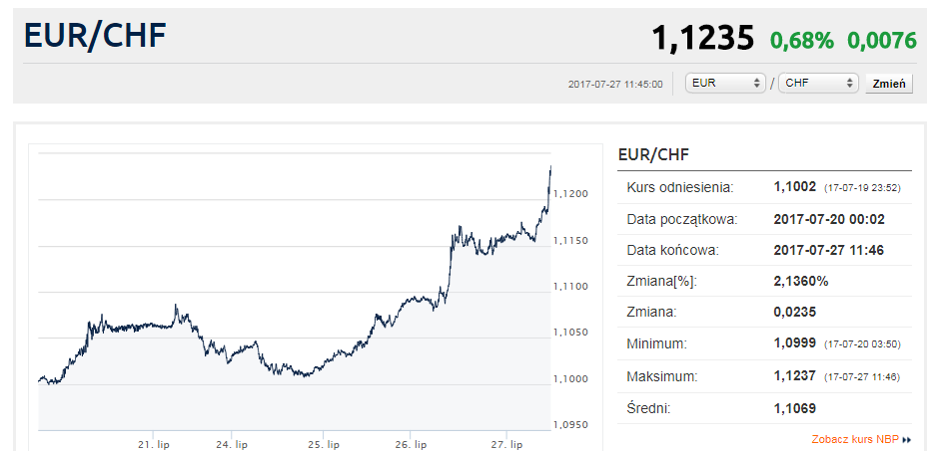Screen dimensions: 945x451
Task: Click the EUR/CHF page heading
Action: [x=95, y=36]
